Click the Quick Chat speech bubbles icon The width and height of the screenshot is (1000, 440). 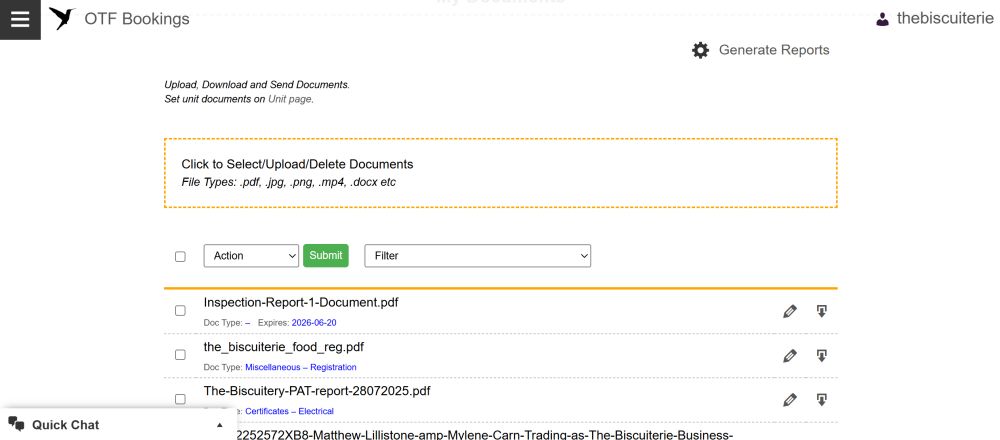tap(17, 425)
